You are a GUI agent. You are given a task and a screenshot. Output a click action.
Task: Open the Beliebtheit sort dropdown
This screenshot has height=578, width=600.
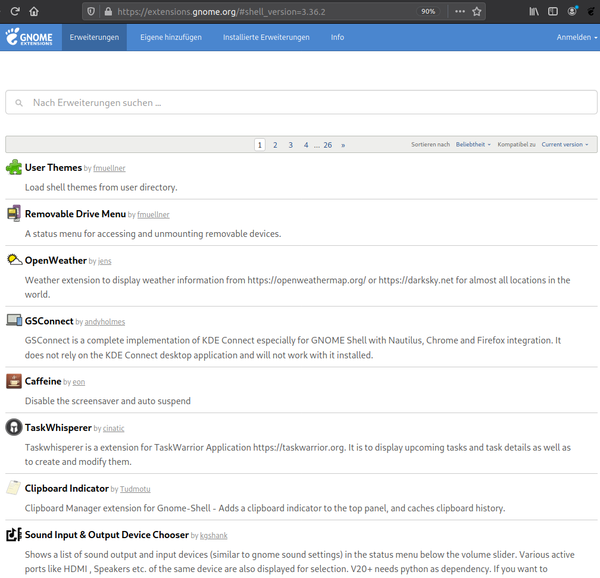point(473,144)
